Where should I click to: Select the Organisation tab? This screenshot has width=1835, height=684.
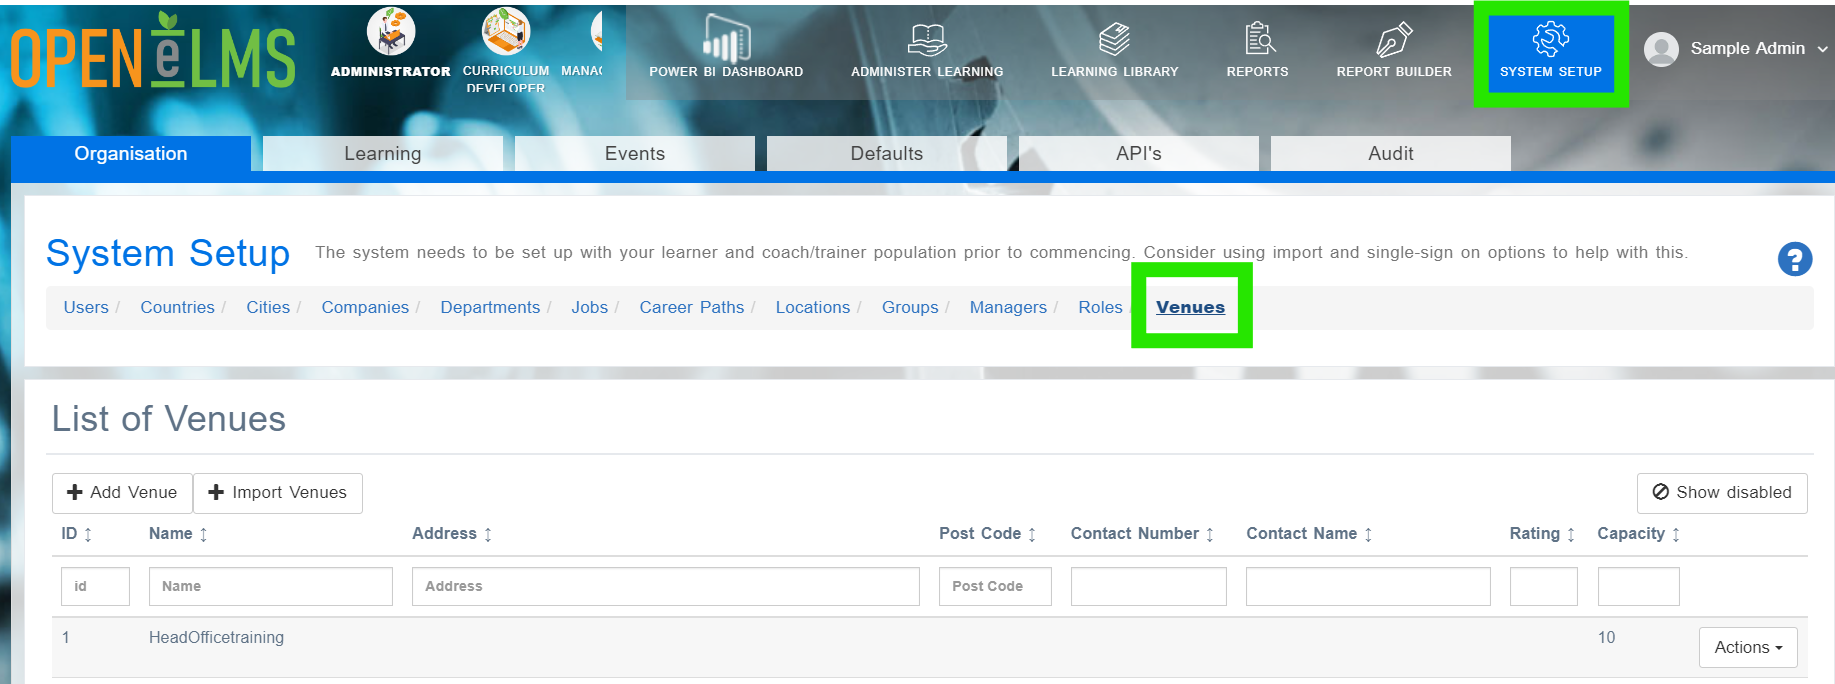tap(131, 154)
